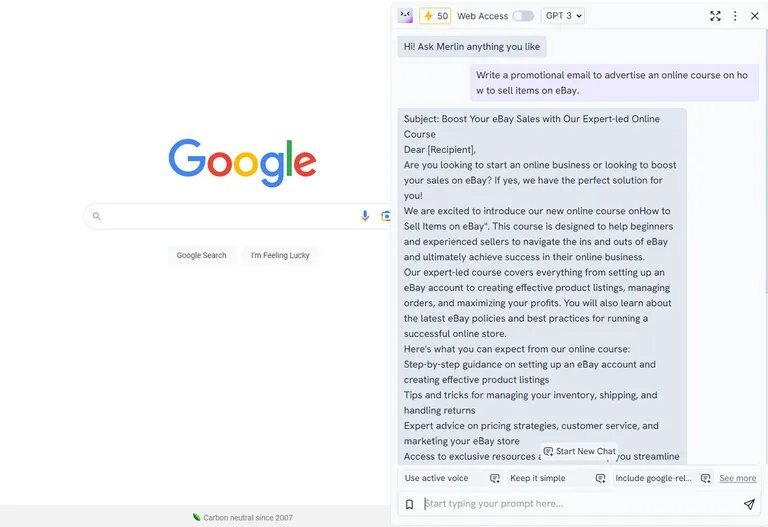The width and height of the screenshot is (768, 527).
Task: Close the Merlin chat panel
Action: pyautogui.click(x=754, y=16)
